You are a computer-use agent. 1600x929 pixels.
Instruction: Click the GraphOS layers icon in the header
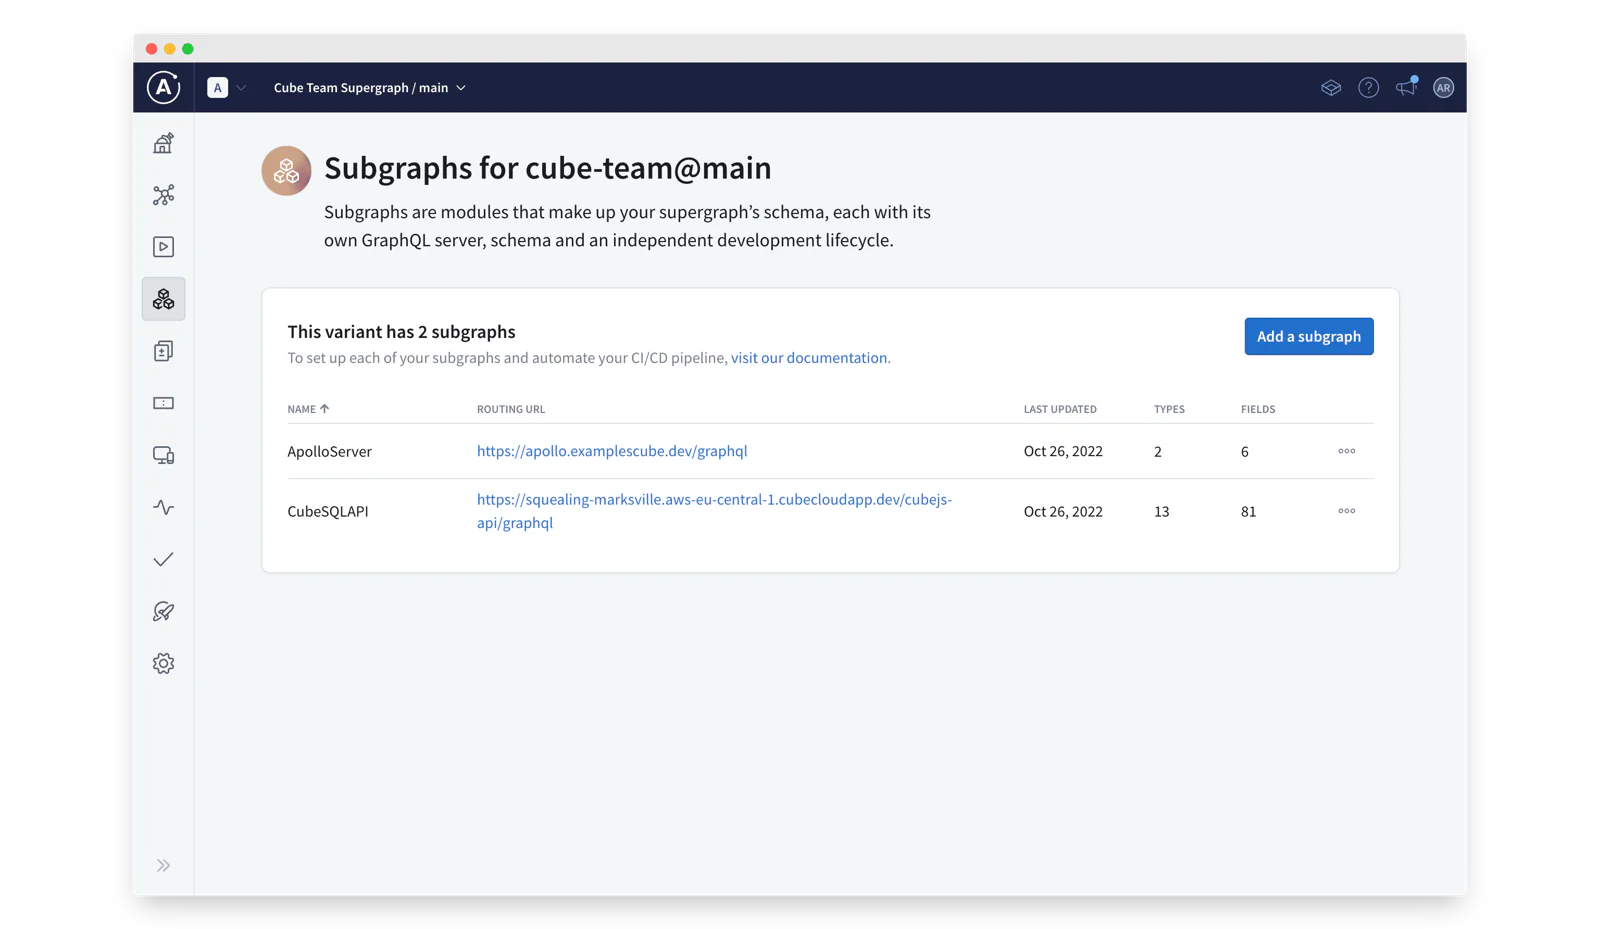coord(1330,88)
